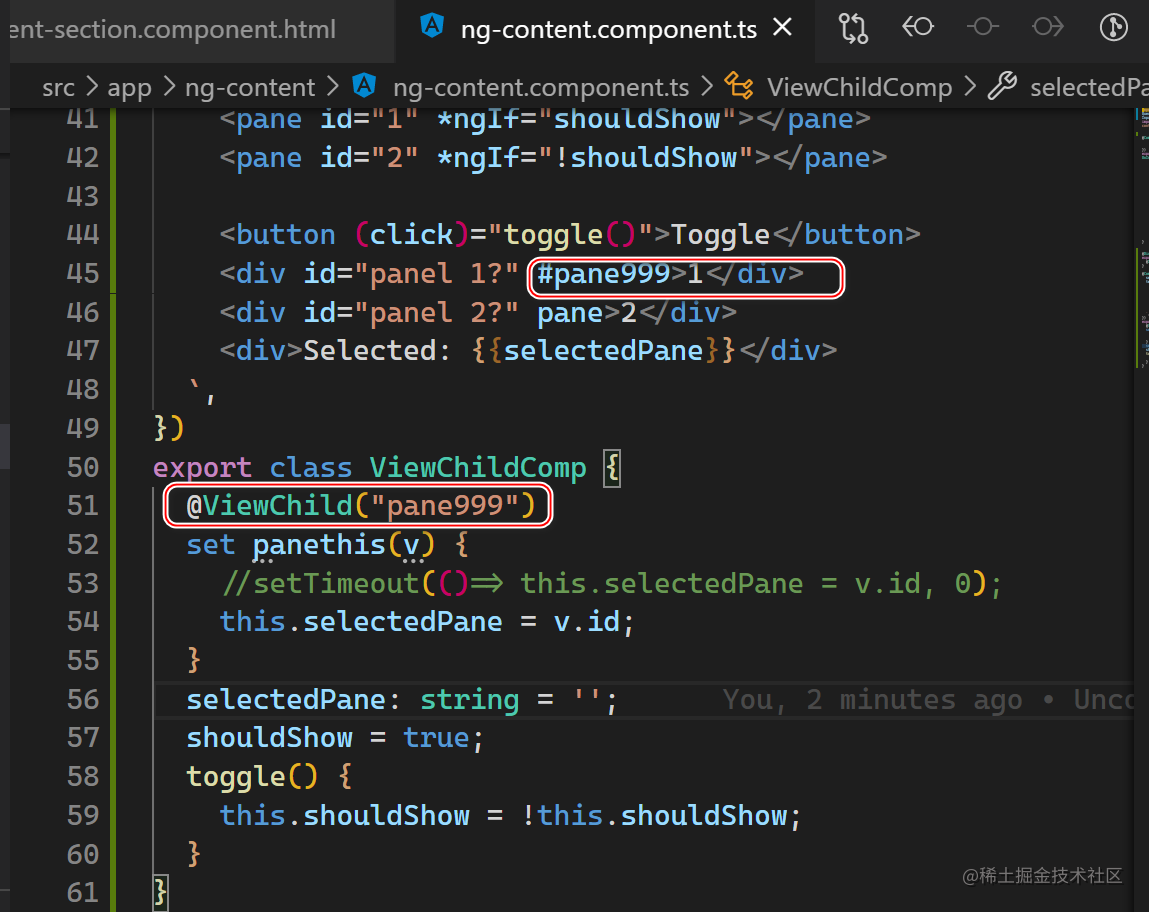The width and height of the screenshot is (1149, 912).
Task: Close the ng-content.component.ts tab
Action: 783,28
